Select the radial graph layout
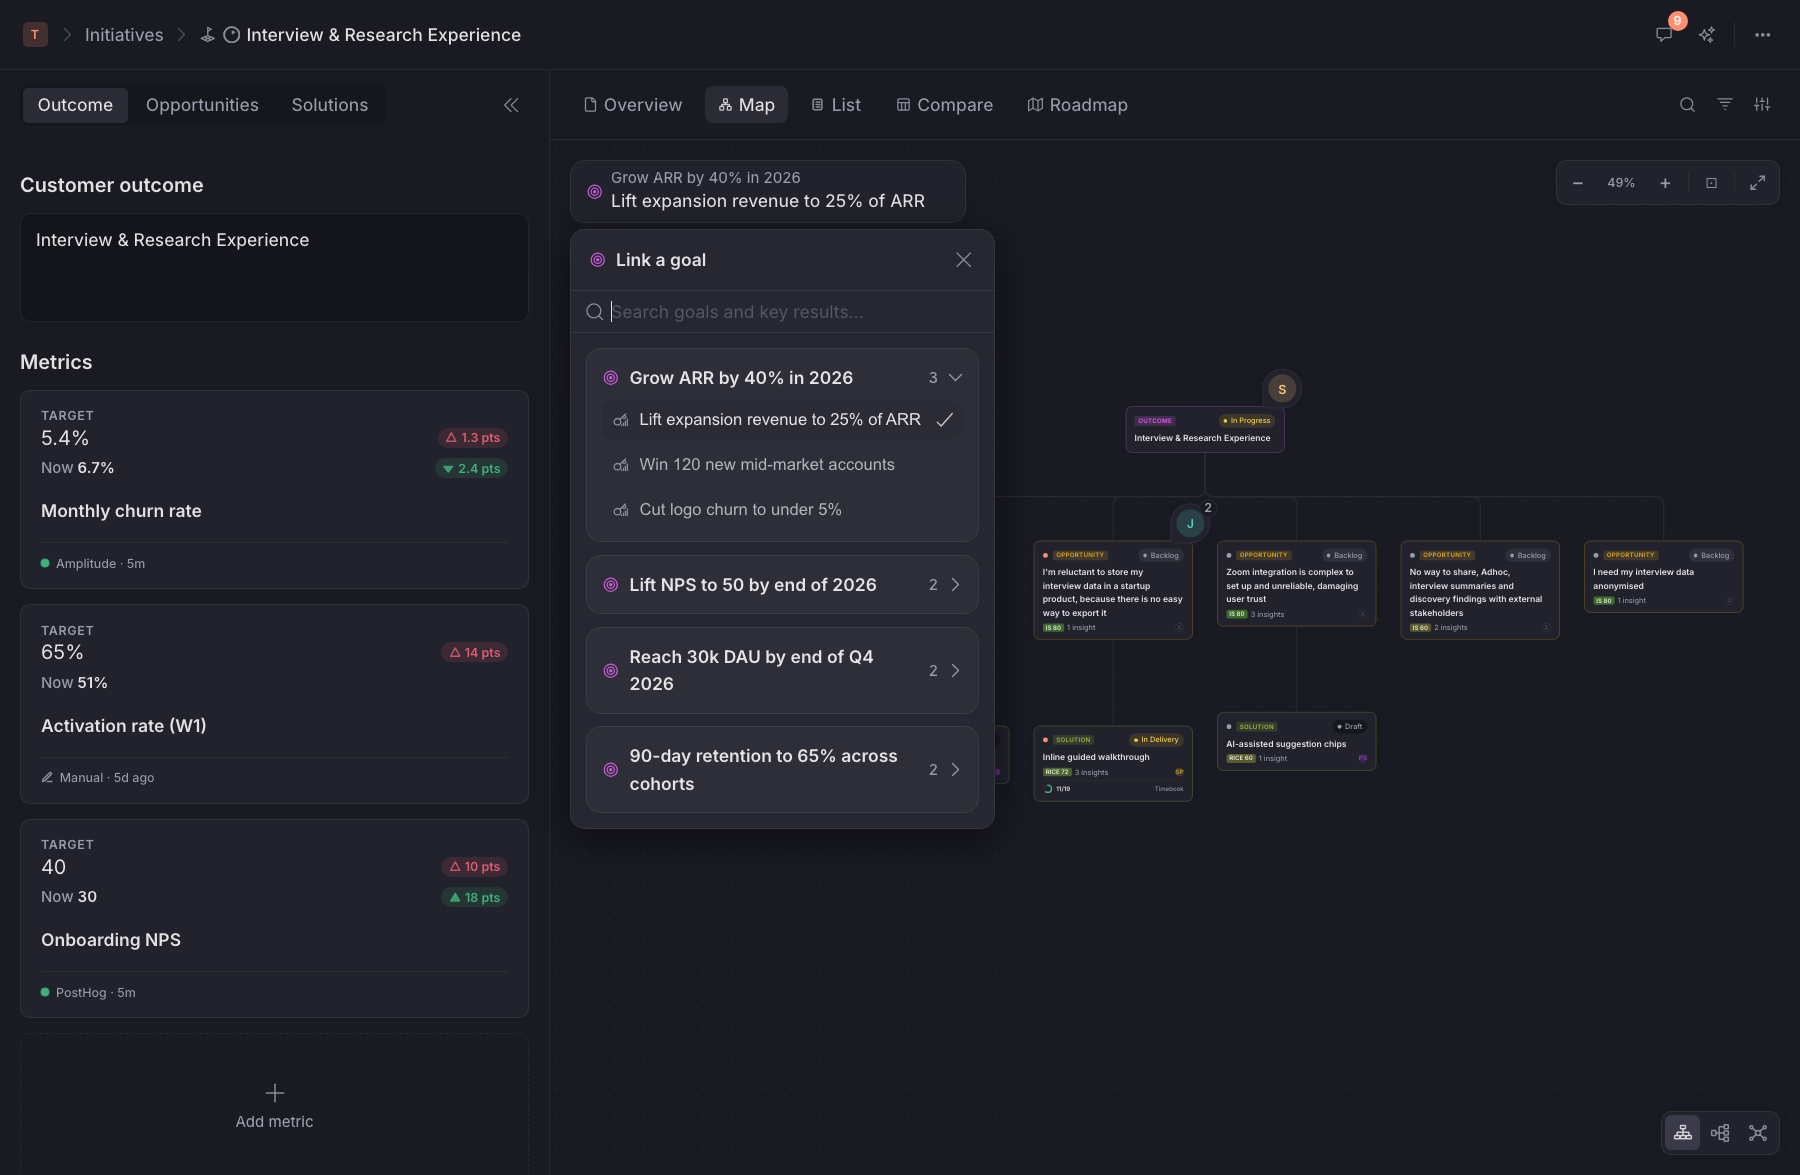This screenshot has width=1800, height=1175. (1758, 1133)
